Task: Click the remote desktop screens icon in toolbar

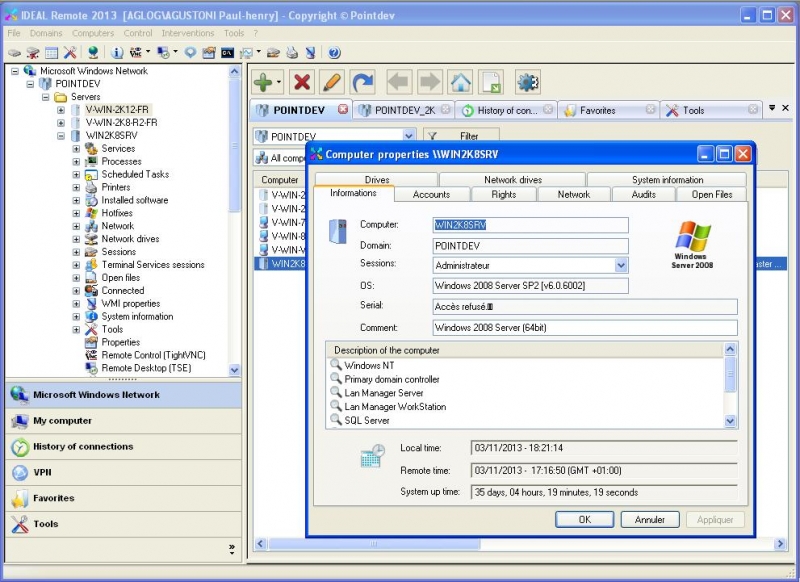Action: (163, 53)
